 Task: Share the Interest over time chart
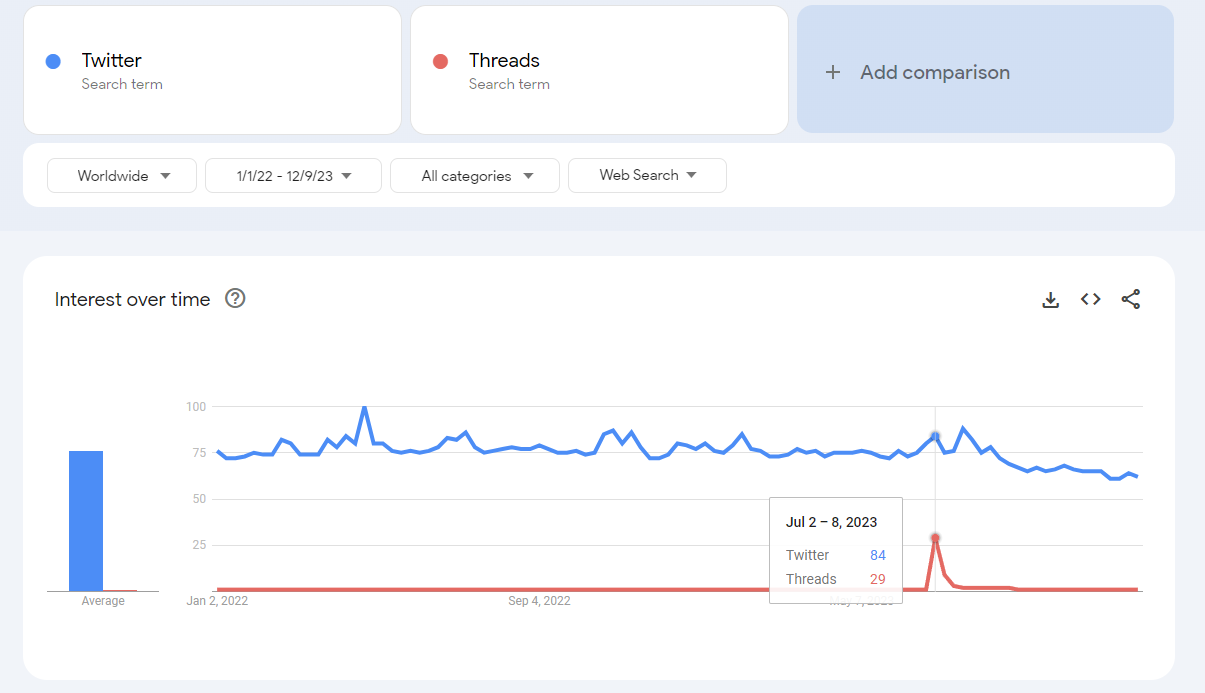(1130, 299)
